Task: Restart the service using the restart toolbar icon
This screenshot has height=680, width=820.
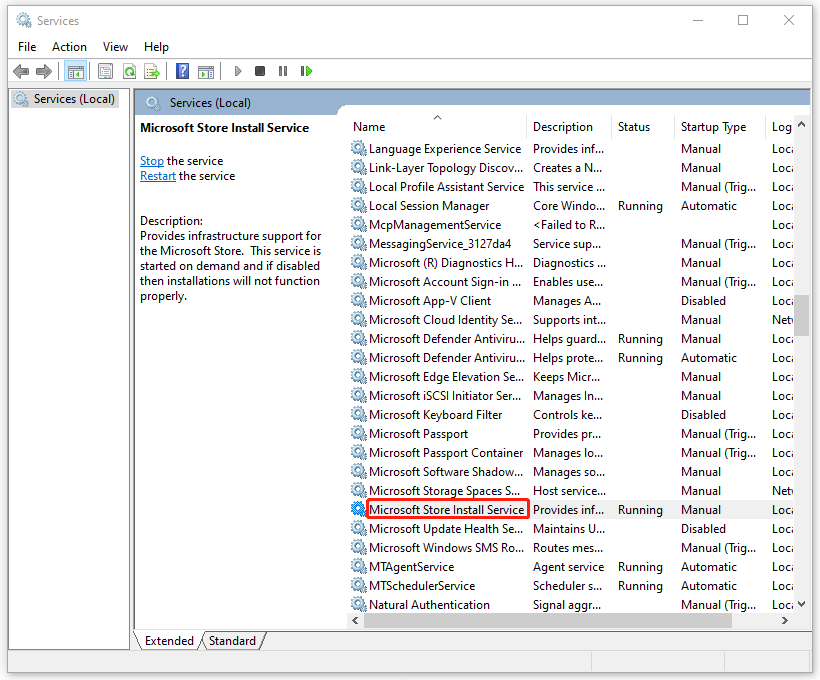Action: 307,71
